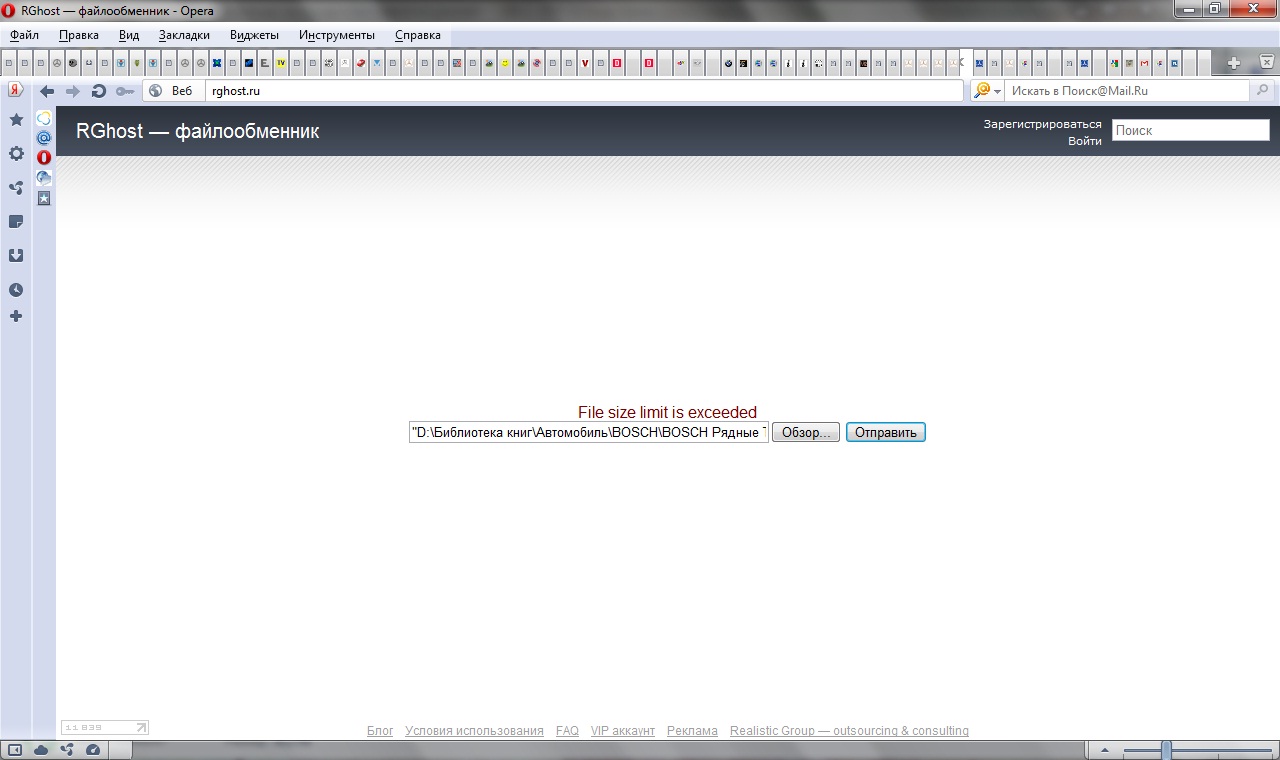The image size is (1280, 760).
Task: Add a panel with the plus icon
Action: (16, 316)
